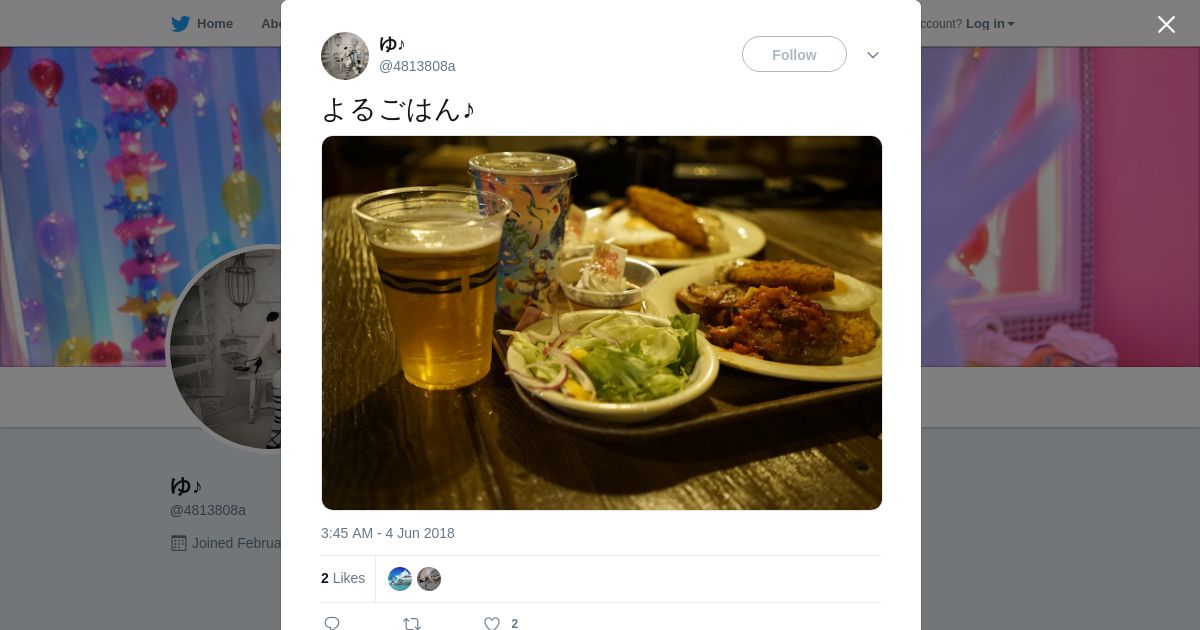Image resolution: width=1200 pixels, height=630 pixels.
Task: Click first liker's blue avatar
Action: (x=400, y=579)
